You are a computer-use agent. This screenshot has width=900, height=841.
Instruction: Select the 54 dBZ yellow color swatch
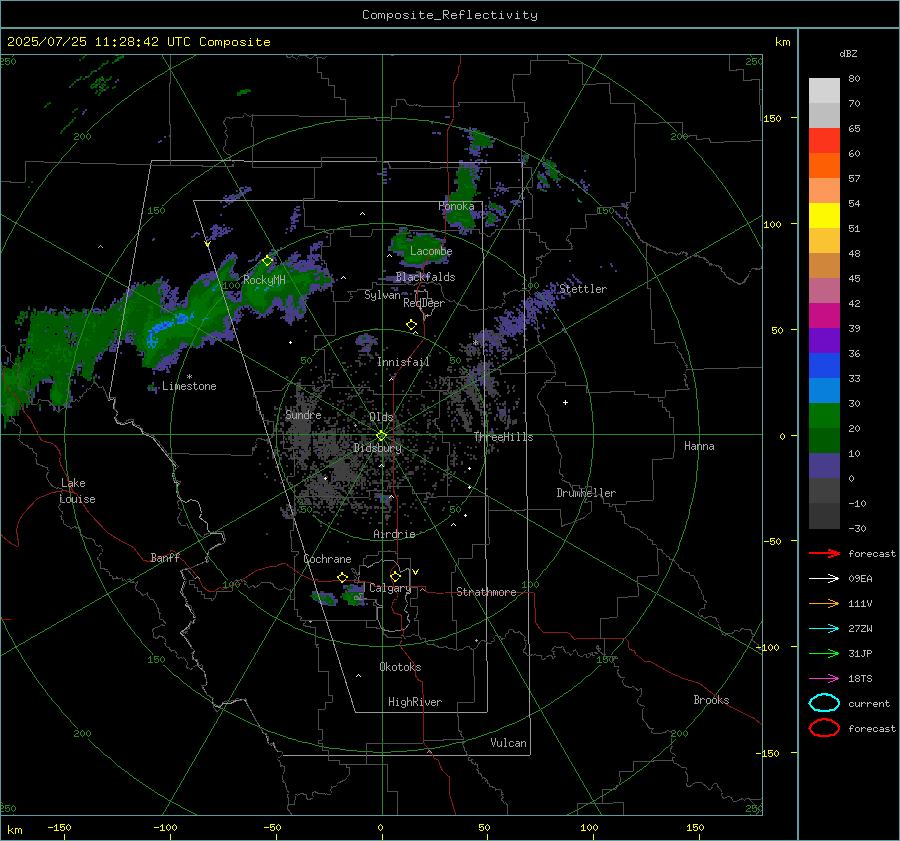(824, 215)
